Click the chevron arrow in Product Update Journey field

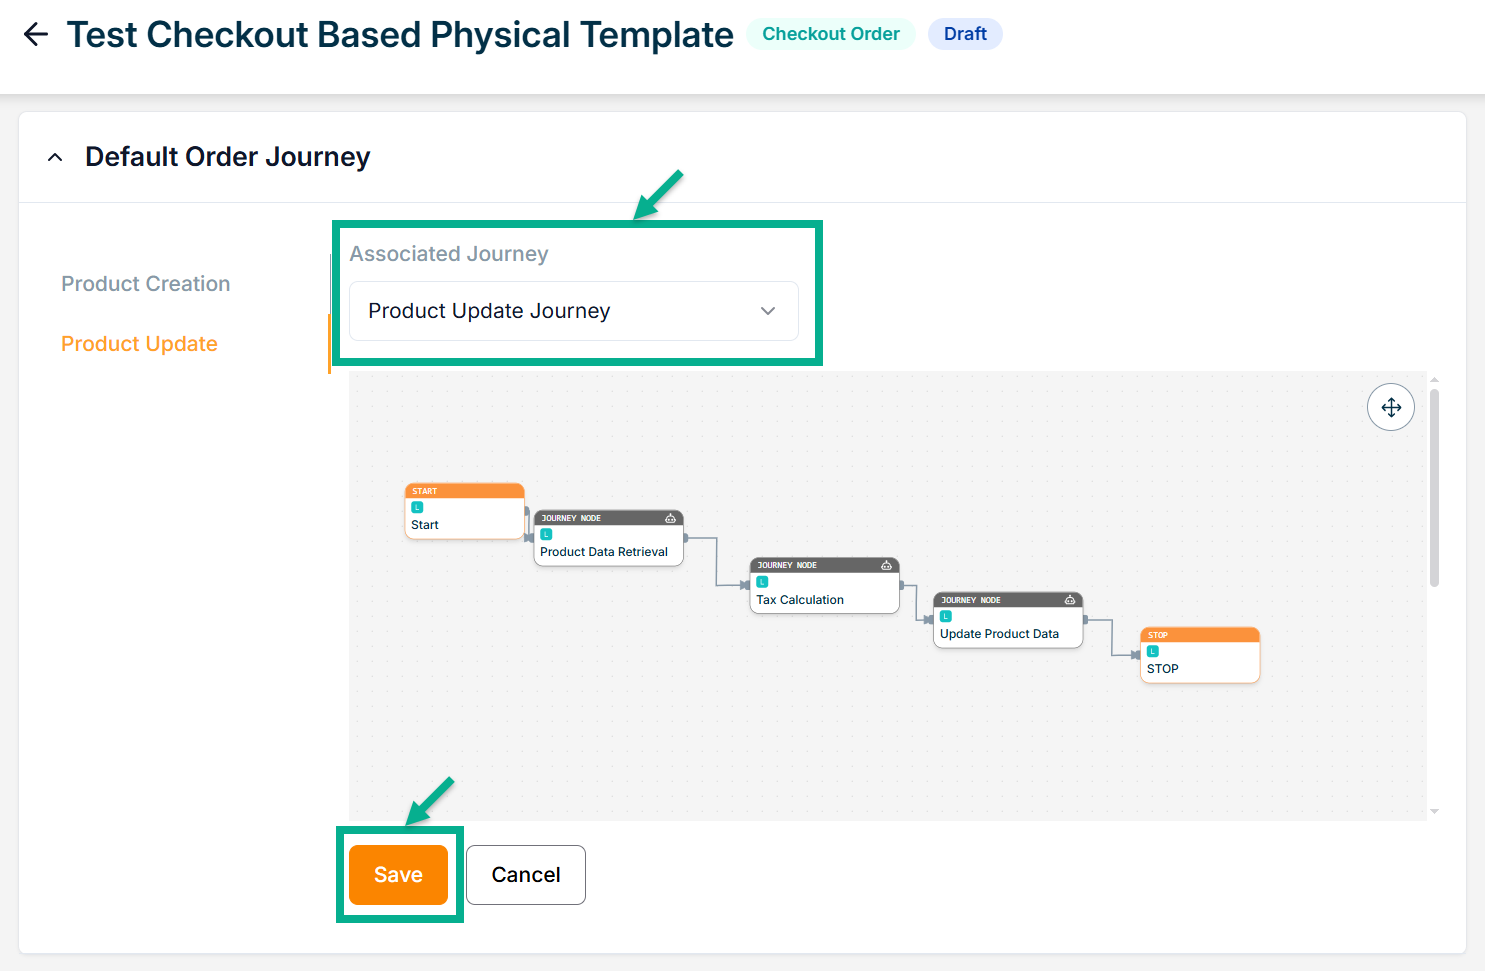point(768,311)
